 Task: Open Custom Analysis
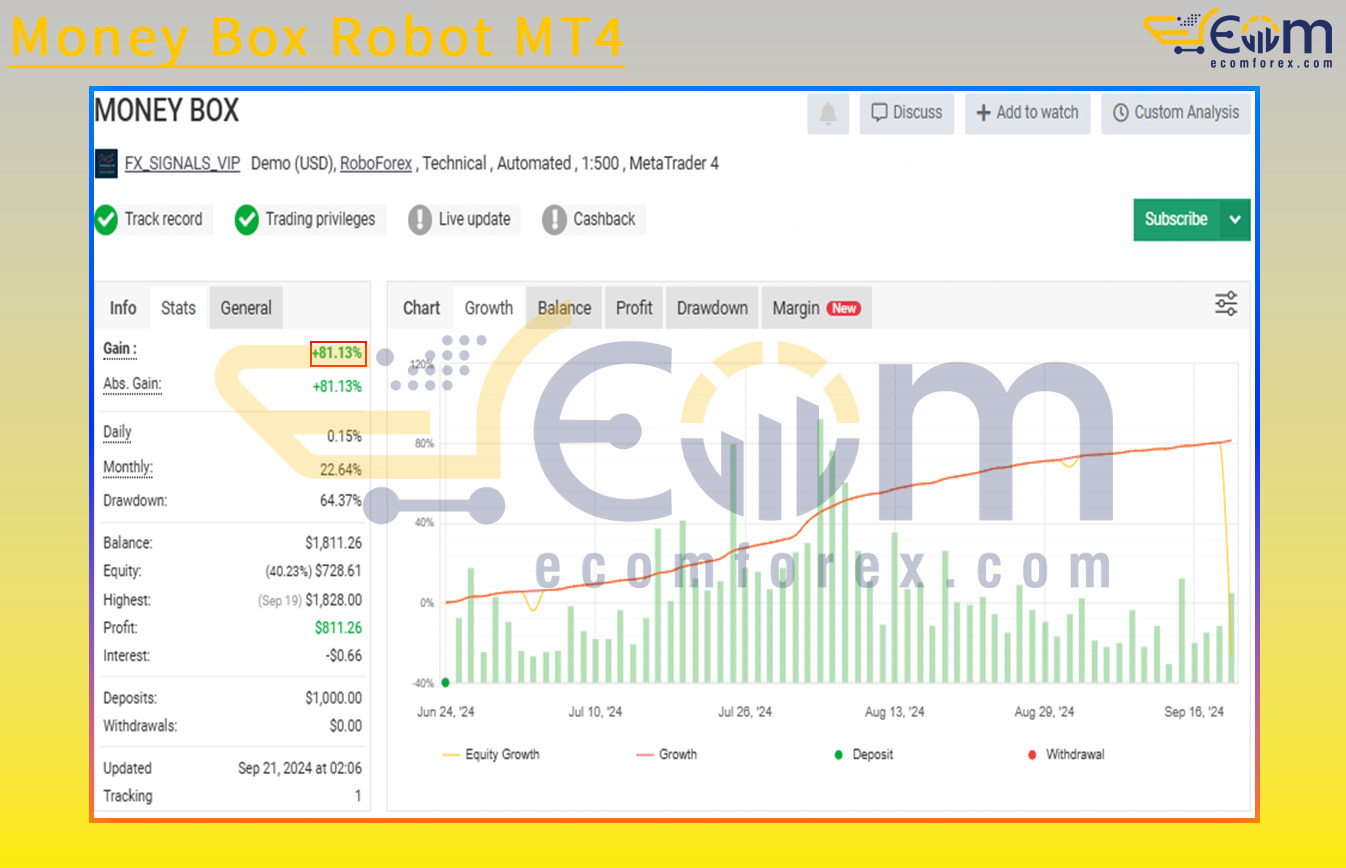(1176, 113)
